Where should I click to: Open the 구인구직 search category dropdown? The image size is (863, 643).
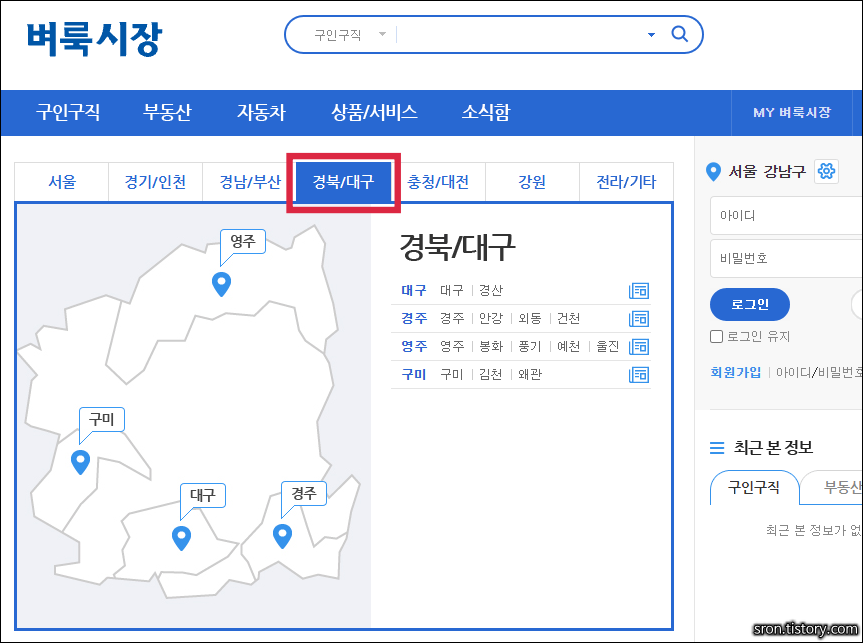pos(350,35)
